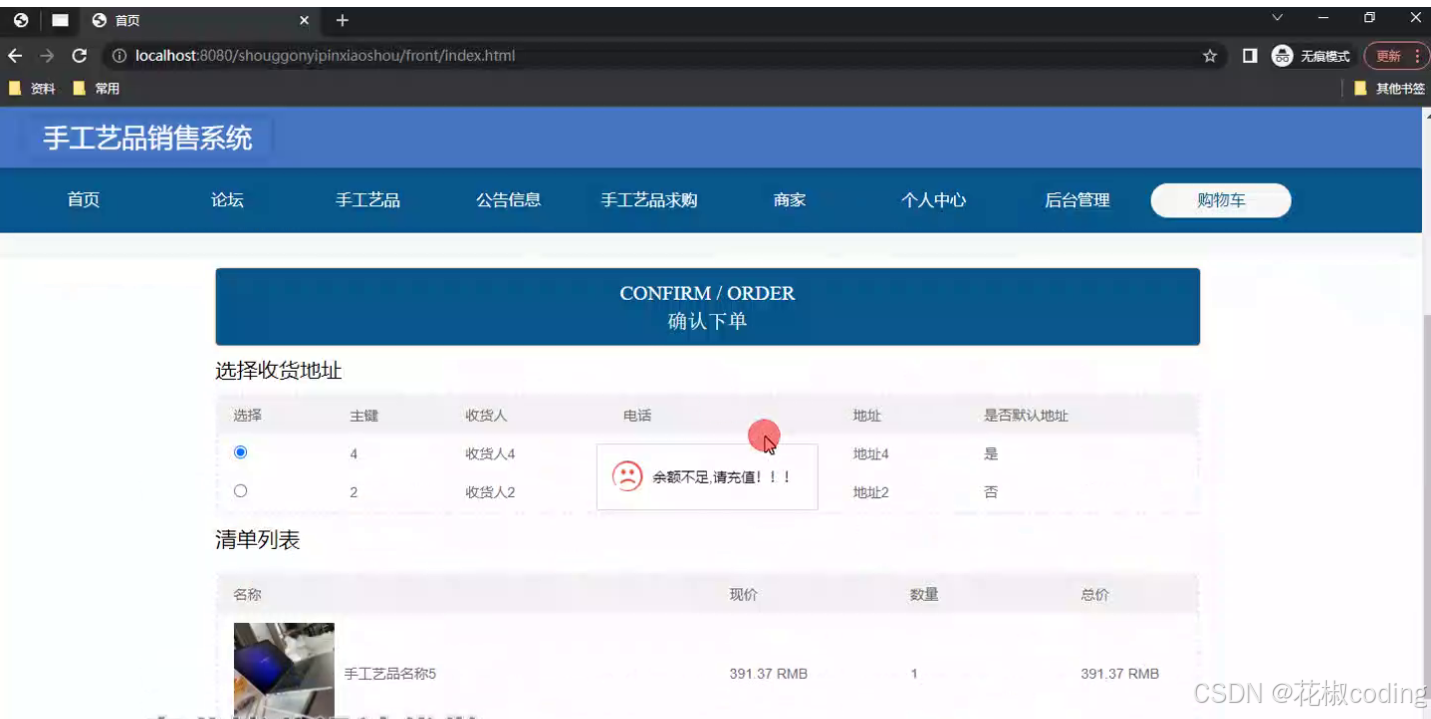Open a new browser tab with plus
The height and width of the screenshot is (719, 1431).
pos(342,20)
